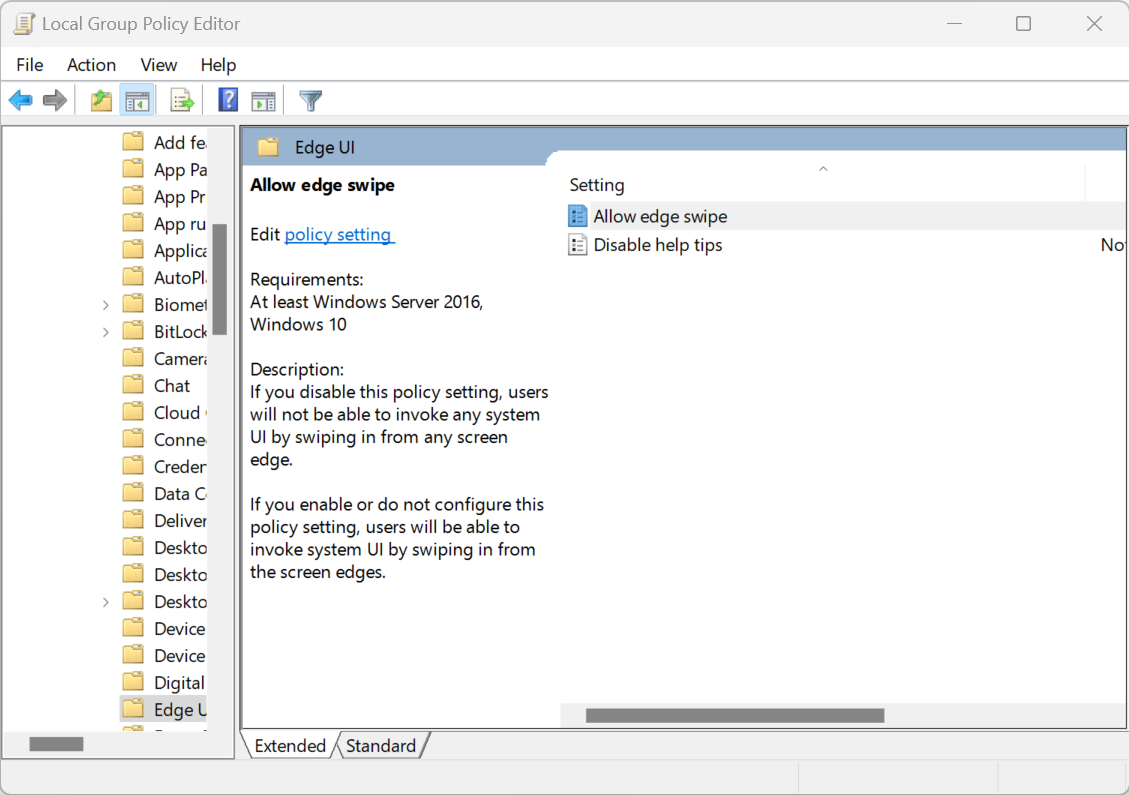Select the Creder tree item
1129x795 pixels.
pyautogui.click(x=180, y=467)
